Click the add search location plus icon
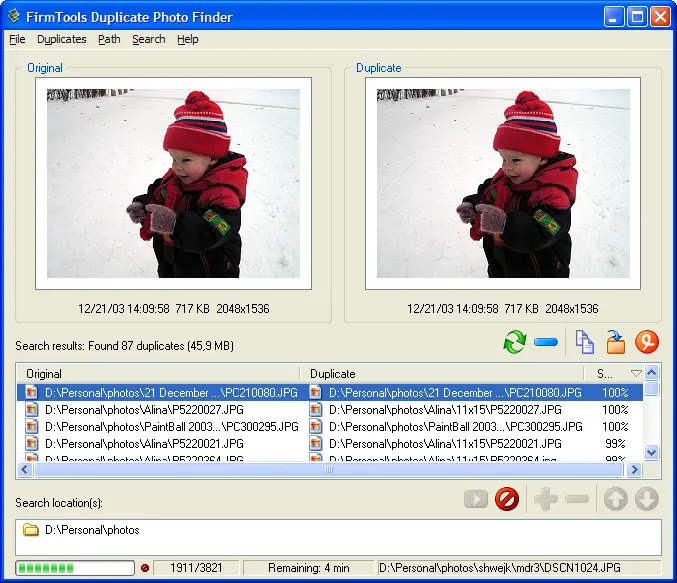 point(546,499)
